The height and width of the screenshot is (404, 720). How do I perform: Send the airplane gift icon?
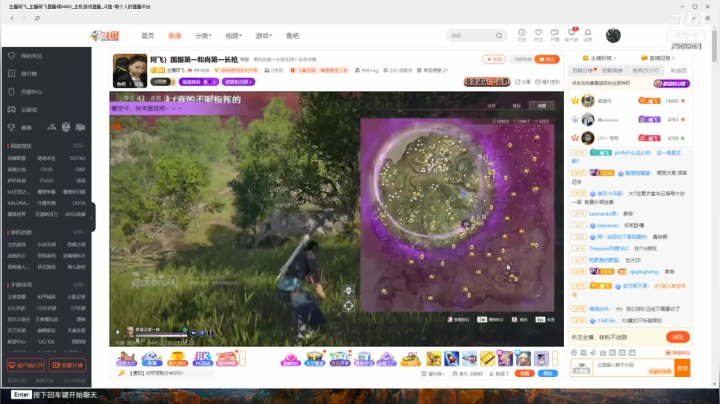469,359
